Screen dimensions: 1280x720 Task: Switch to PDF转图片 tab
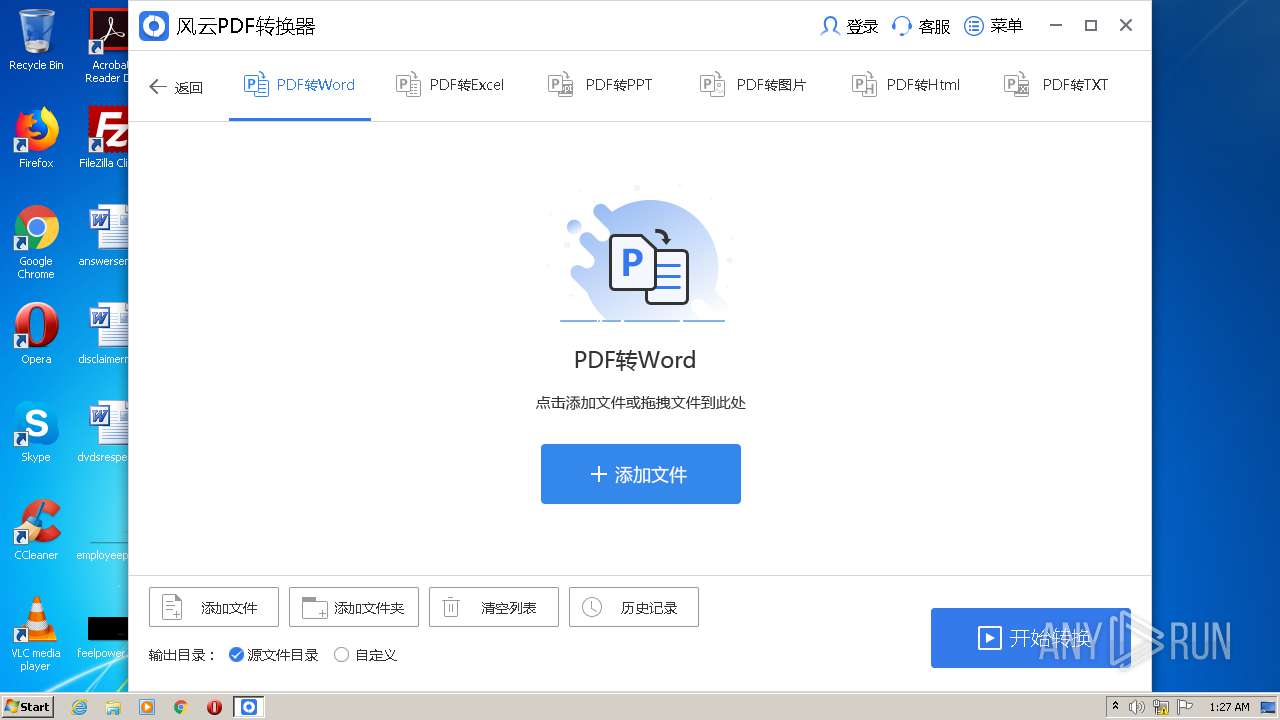click(753, 85)
